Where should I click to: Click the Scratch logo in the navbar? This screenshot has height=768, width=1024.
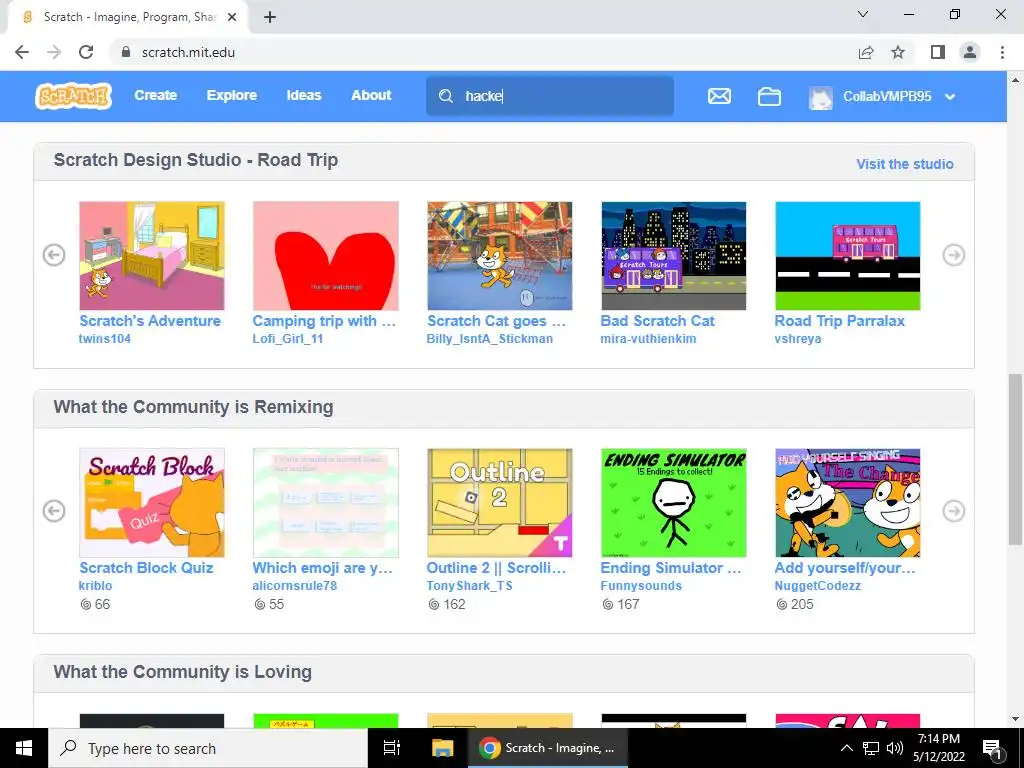click(x=73, y=96)
